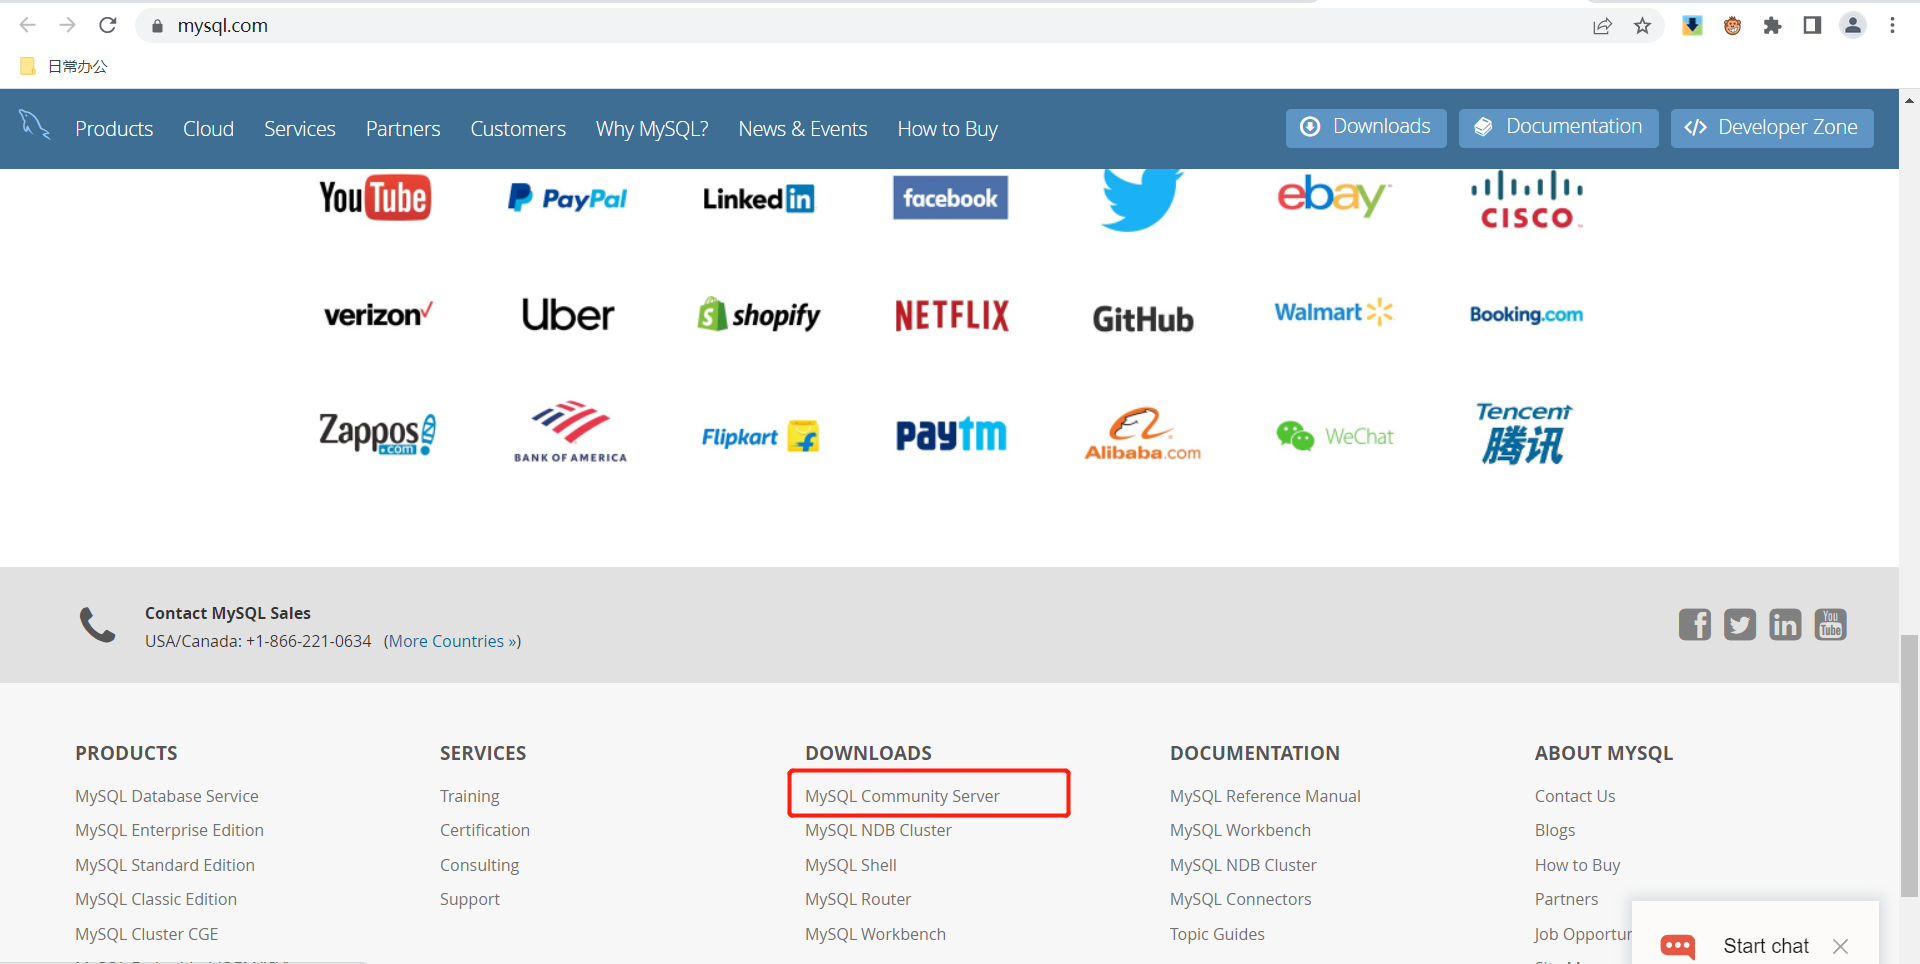
Task: Open the How to Buy menu
Action: tap(948, 129)
